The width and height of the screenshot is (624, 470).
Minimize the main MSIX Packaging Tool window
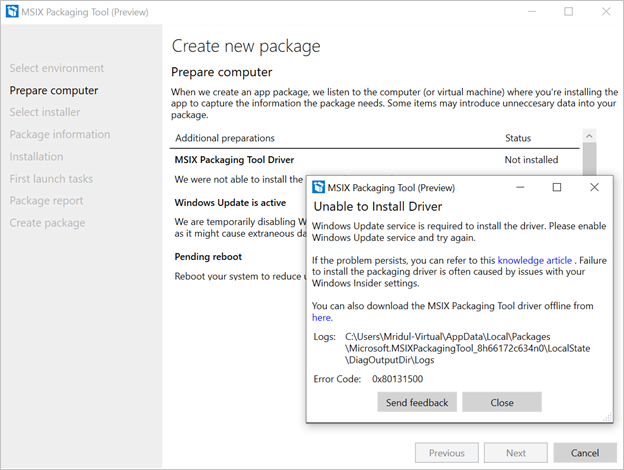coord(531,12)
